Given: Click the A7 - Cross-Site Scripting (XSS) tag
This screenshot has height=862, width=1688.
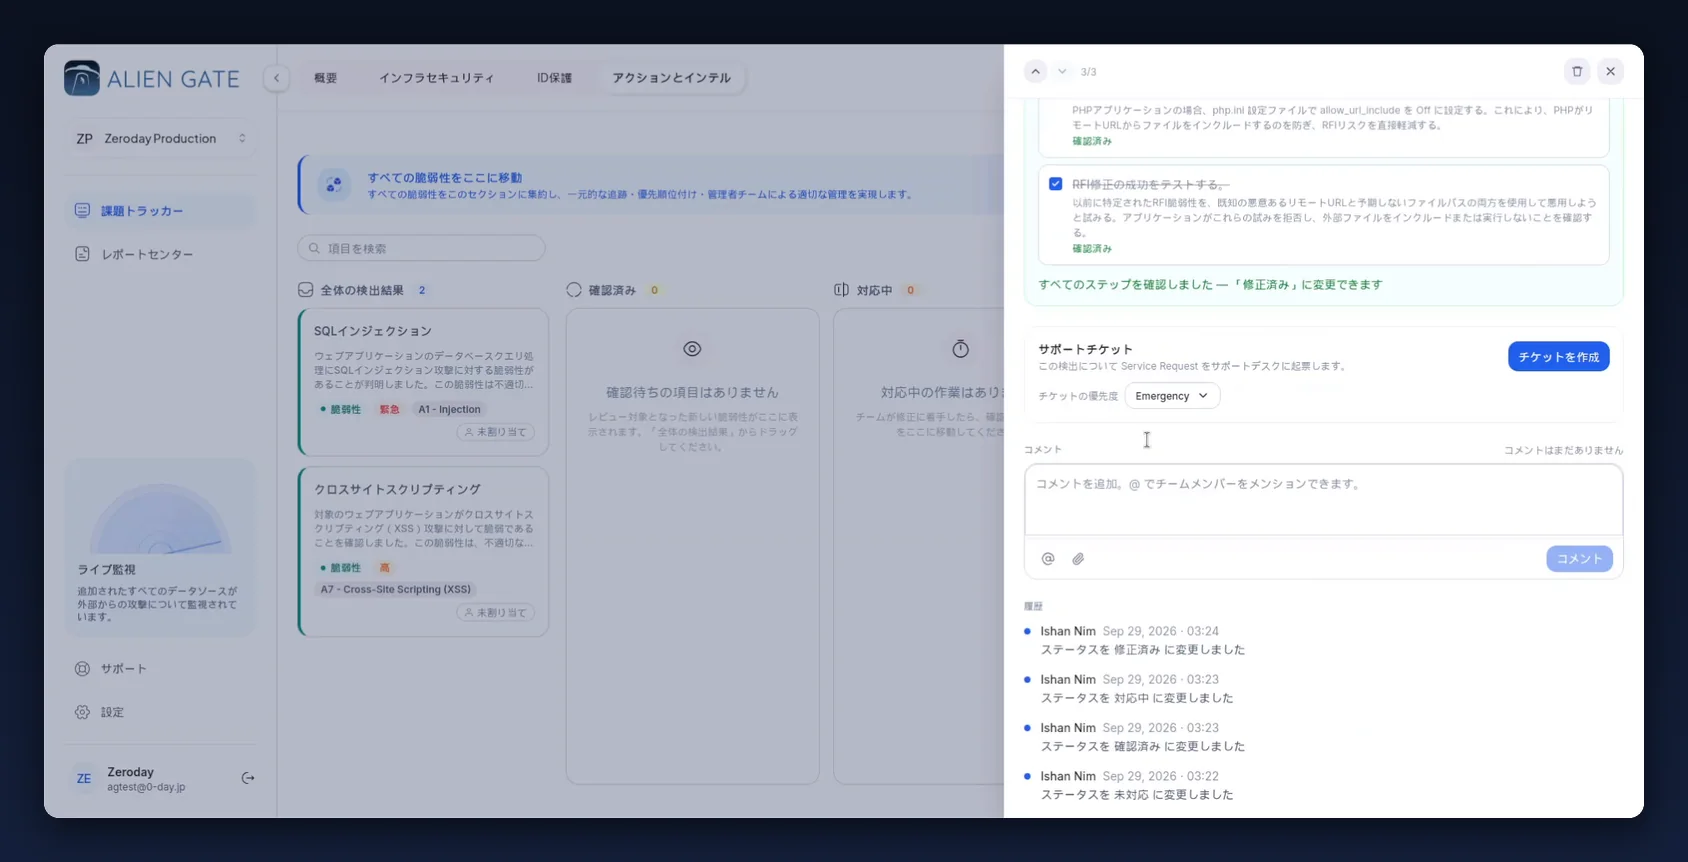Looking at the screenshot, I should point(395,590).
